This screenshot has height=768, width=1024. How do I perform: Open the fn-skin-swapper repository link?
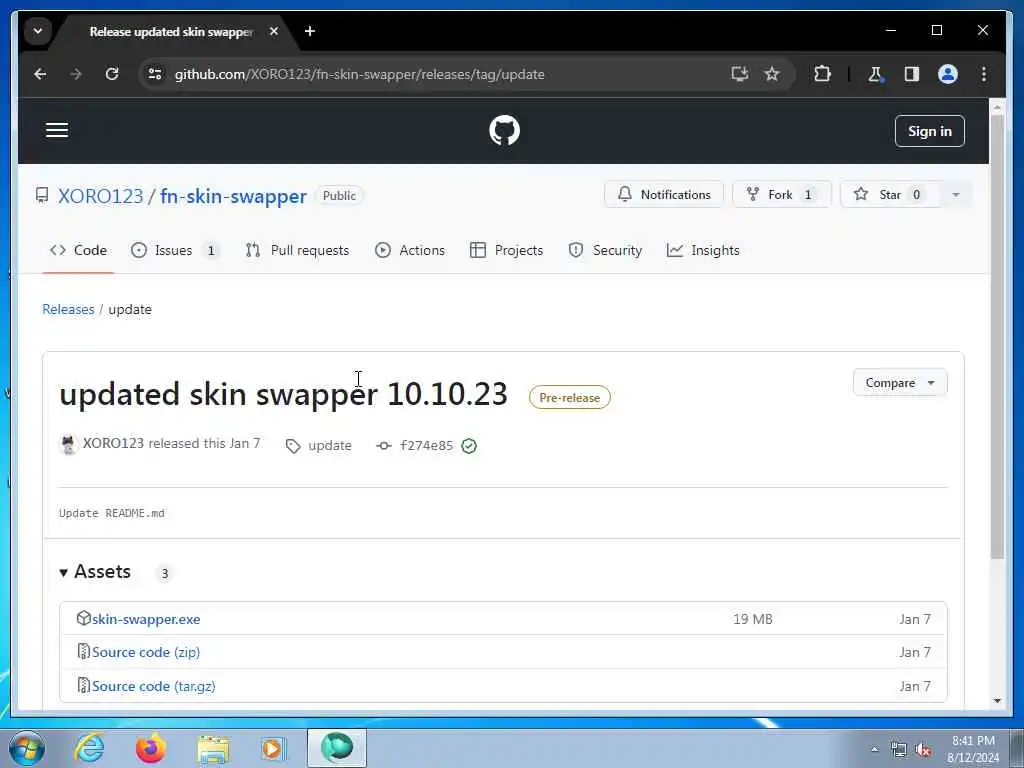233,196
